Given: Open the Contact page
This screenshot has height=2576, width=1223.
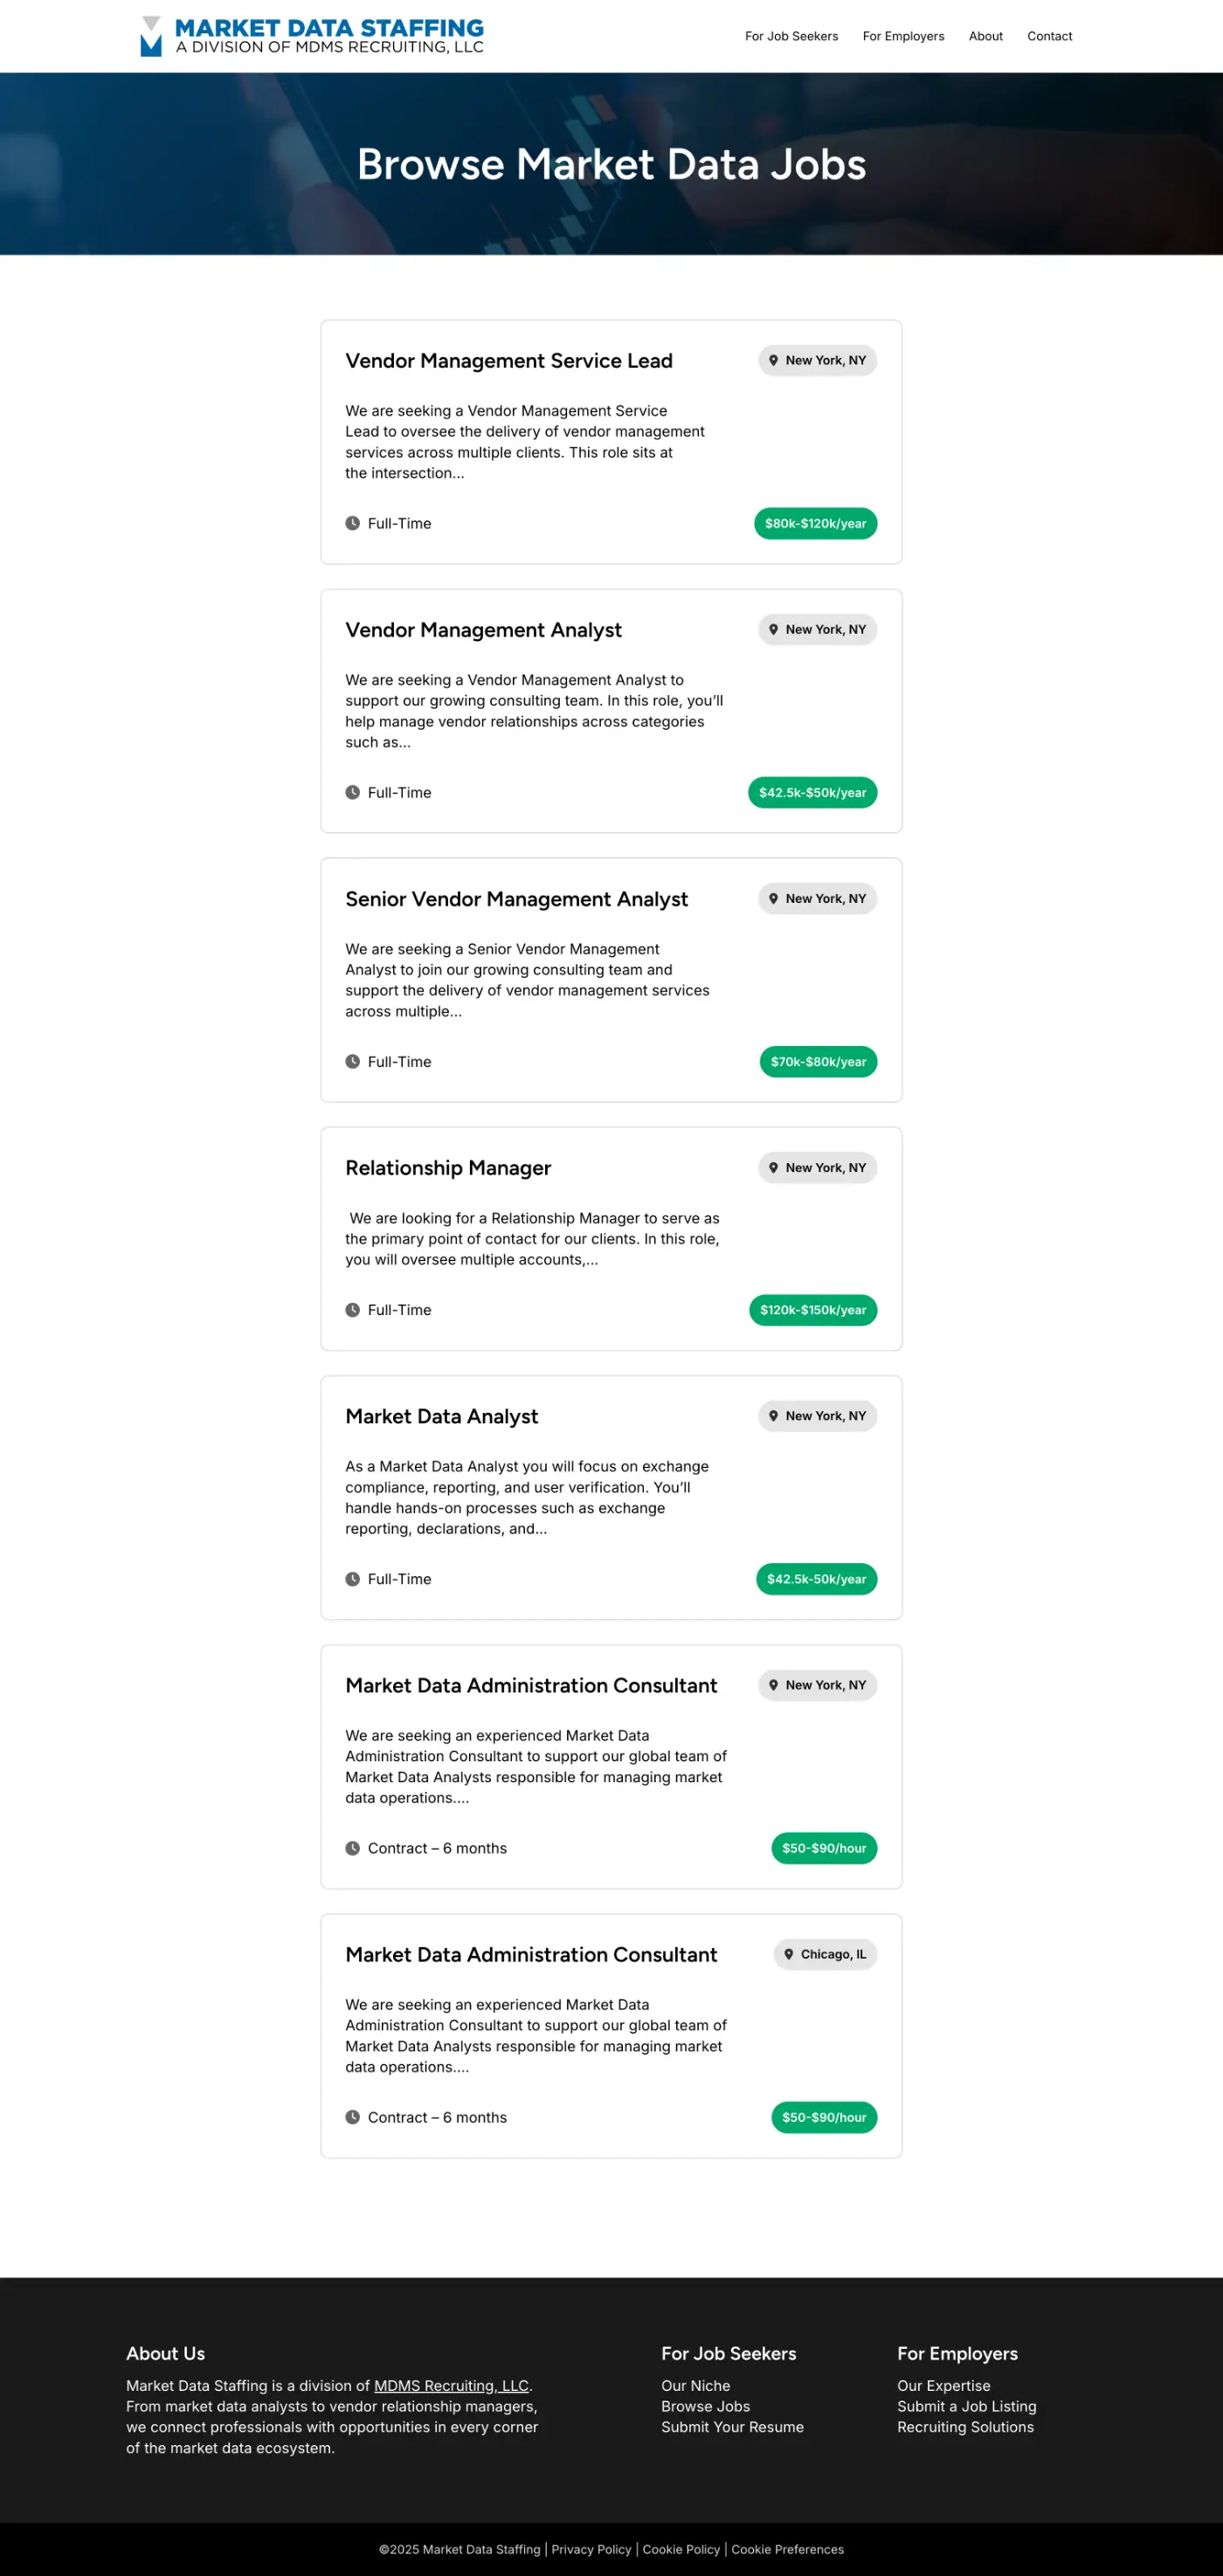Looking at the screenshot, I should click(x=1049, y=36).
